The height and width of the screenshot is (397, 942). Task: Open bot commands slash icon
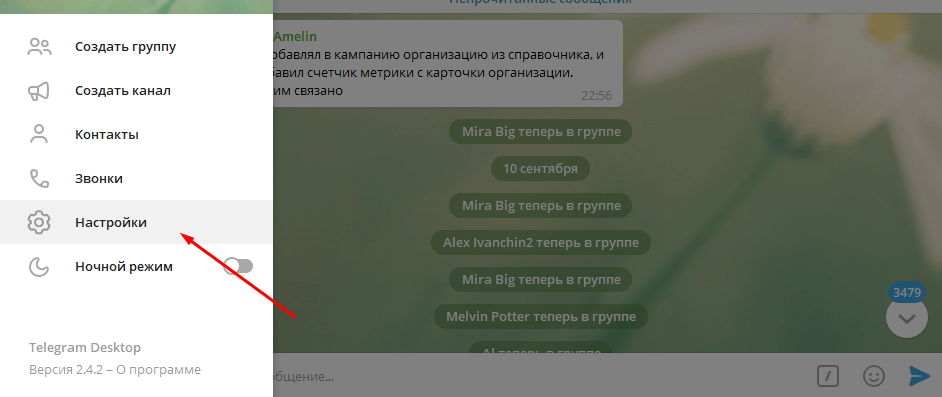828,376
